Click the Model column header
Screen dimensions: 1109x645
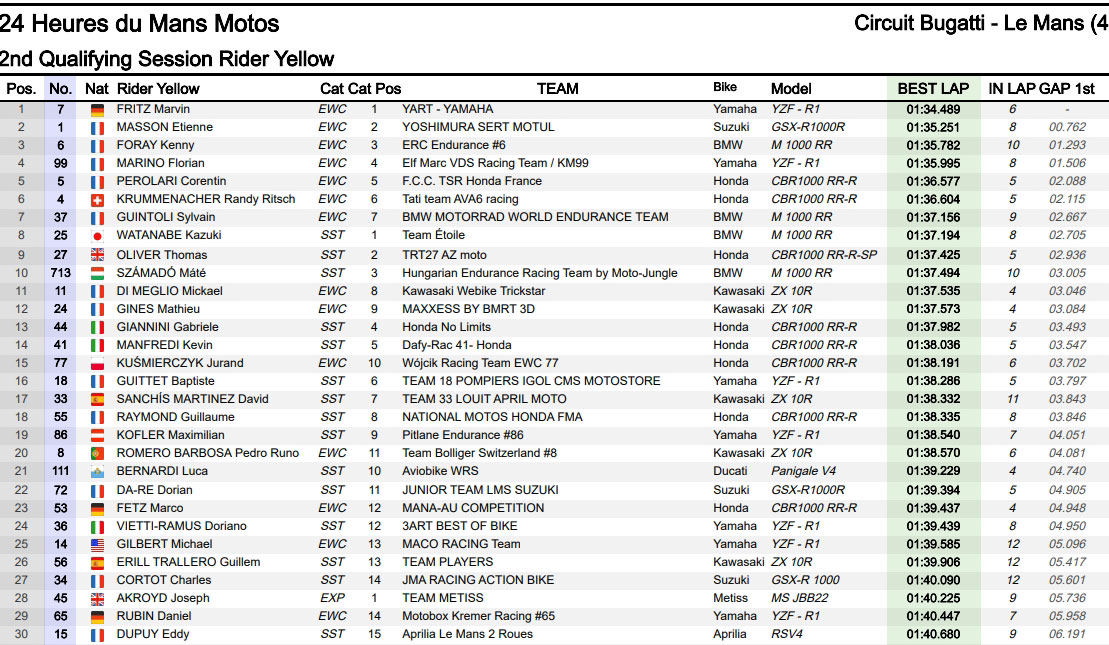click(x=791, y=88)
